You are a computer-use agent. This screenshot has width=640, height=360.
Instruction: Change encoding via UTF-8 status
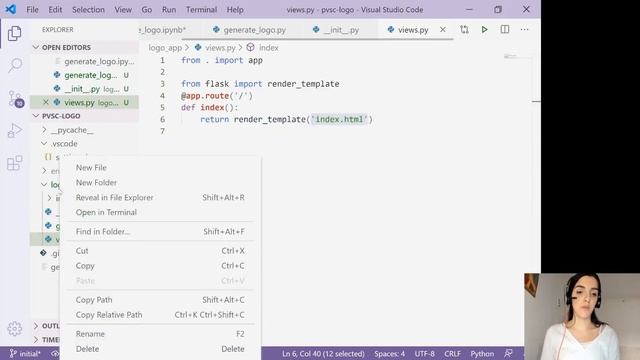pyautogui.click(x=424, y=353)
